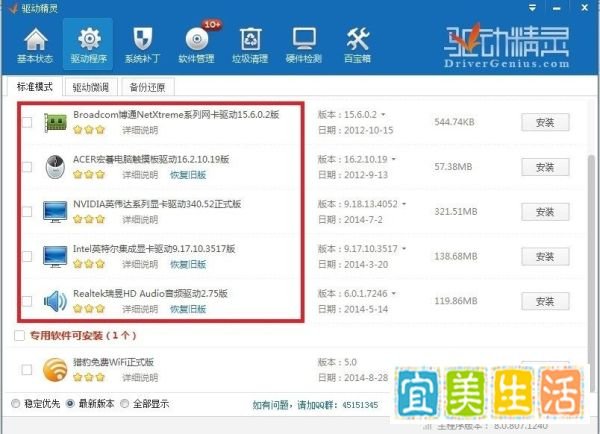
Task: Click 恢复旧版 for the Realtek audio driver
Action: (x=188, y=309)
